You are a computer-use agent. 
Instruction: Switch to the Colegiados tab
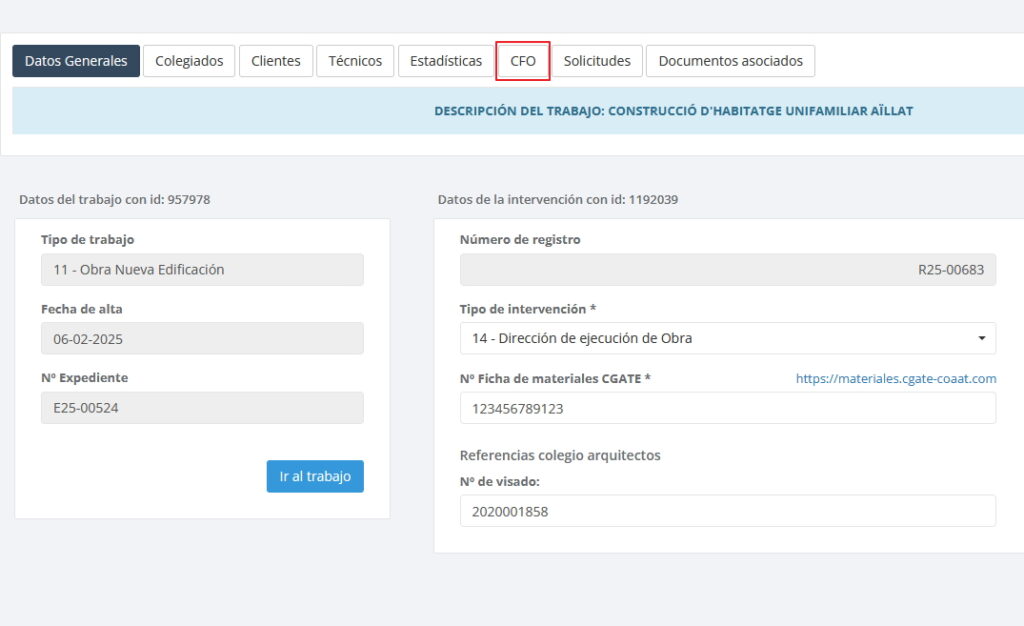pos(189,61)
